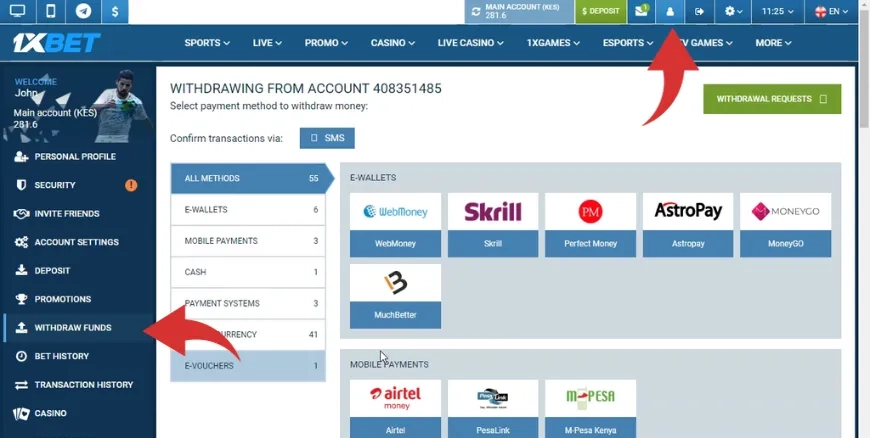Open the time 11:25 dropdown
Image resolution: width=870 pixels, height=438 pixels.
pos(777,11)
